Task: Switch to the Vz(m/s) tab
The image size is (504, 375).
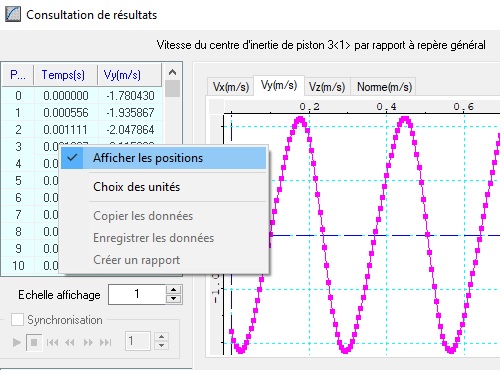Action: (x=327, y=87)
